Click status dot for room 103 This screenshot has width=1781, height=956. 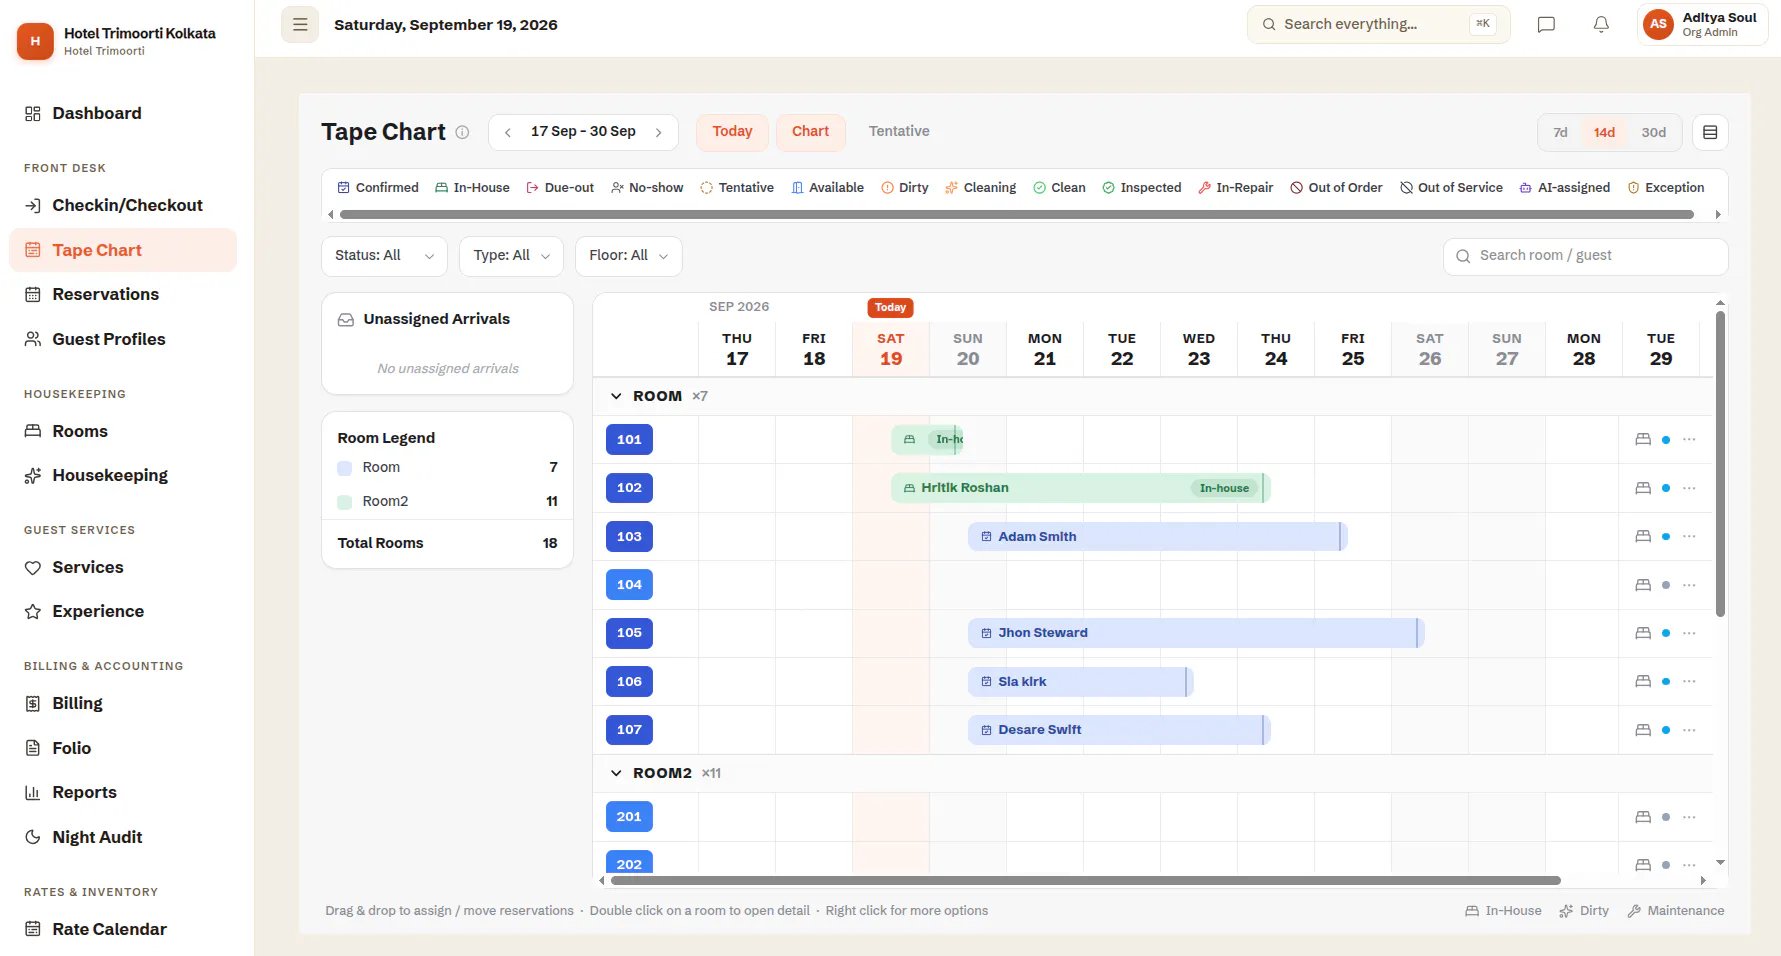(1665, 537)
